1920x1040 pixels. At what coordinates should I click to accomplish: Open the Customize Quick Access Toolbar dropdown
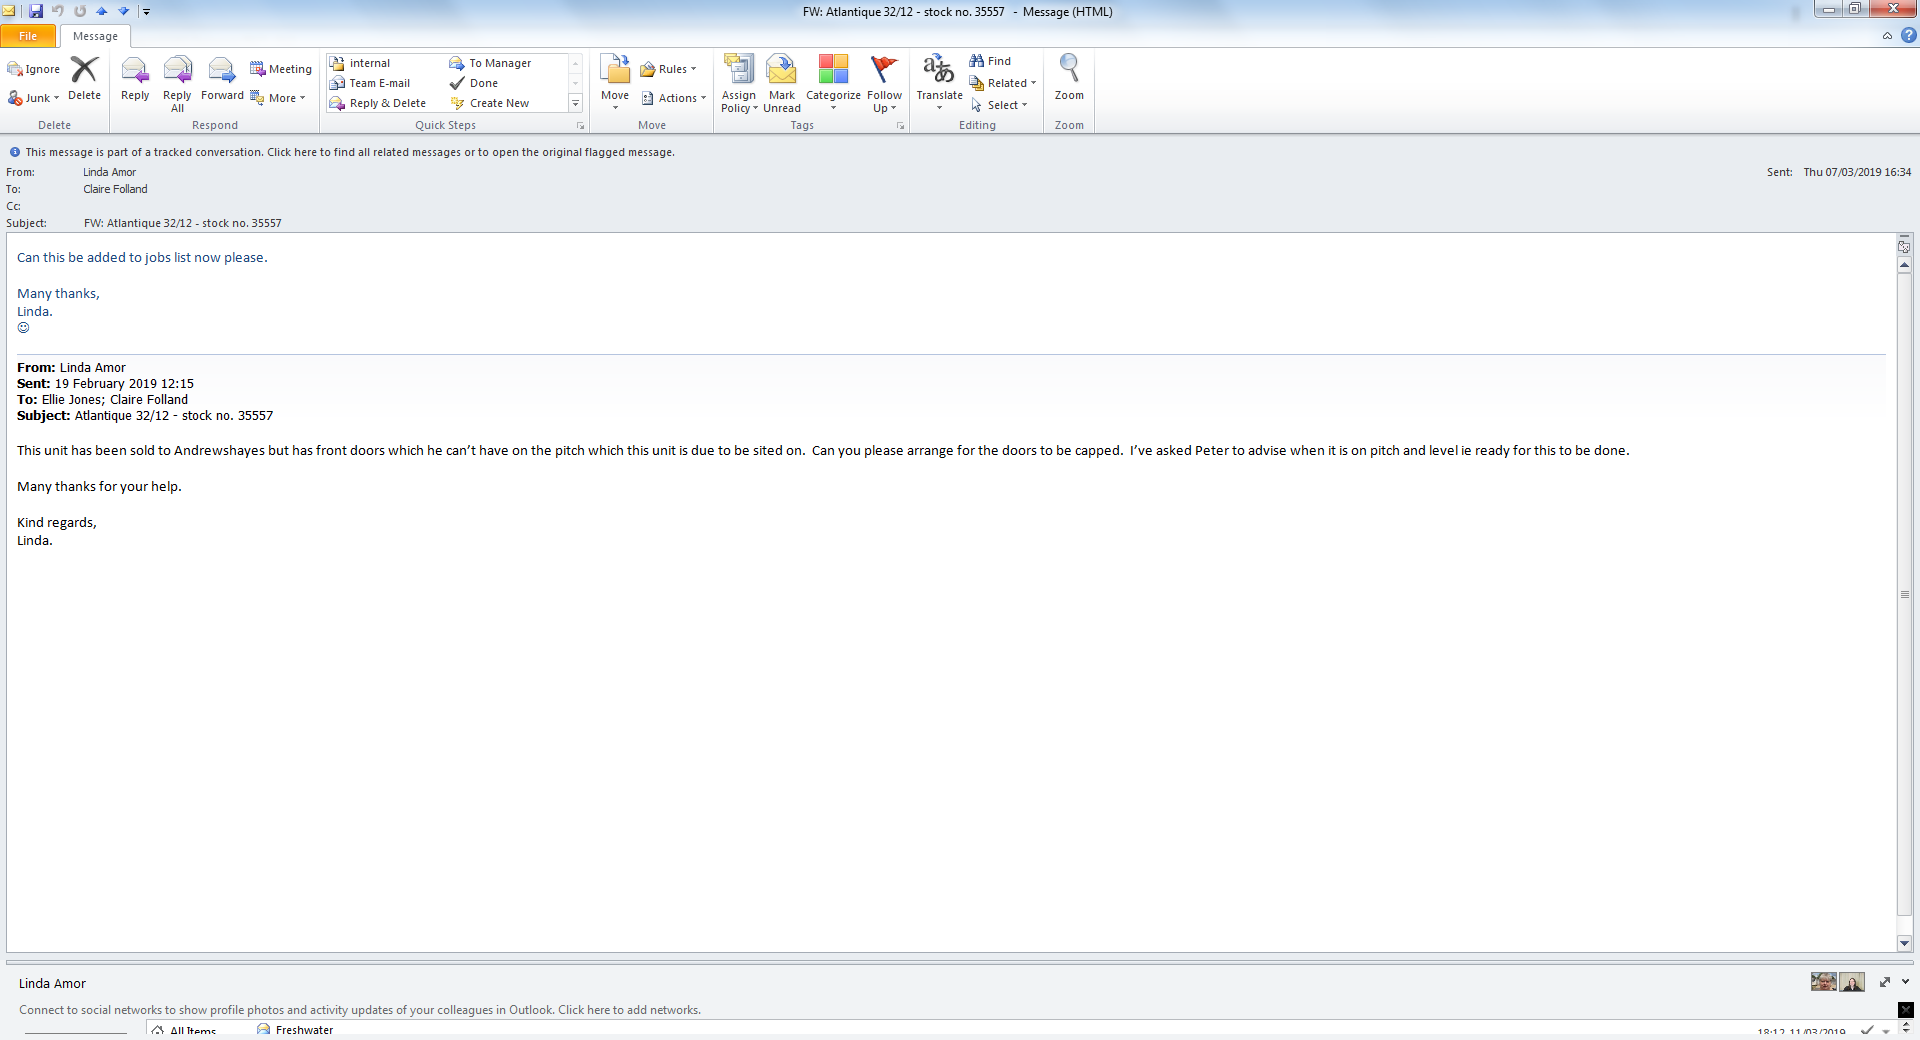pos(146,12)
